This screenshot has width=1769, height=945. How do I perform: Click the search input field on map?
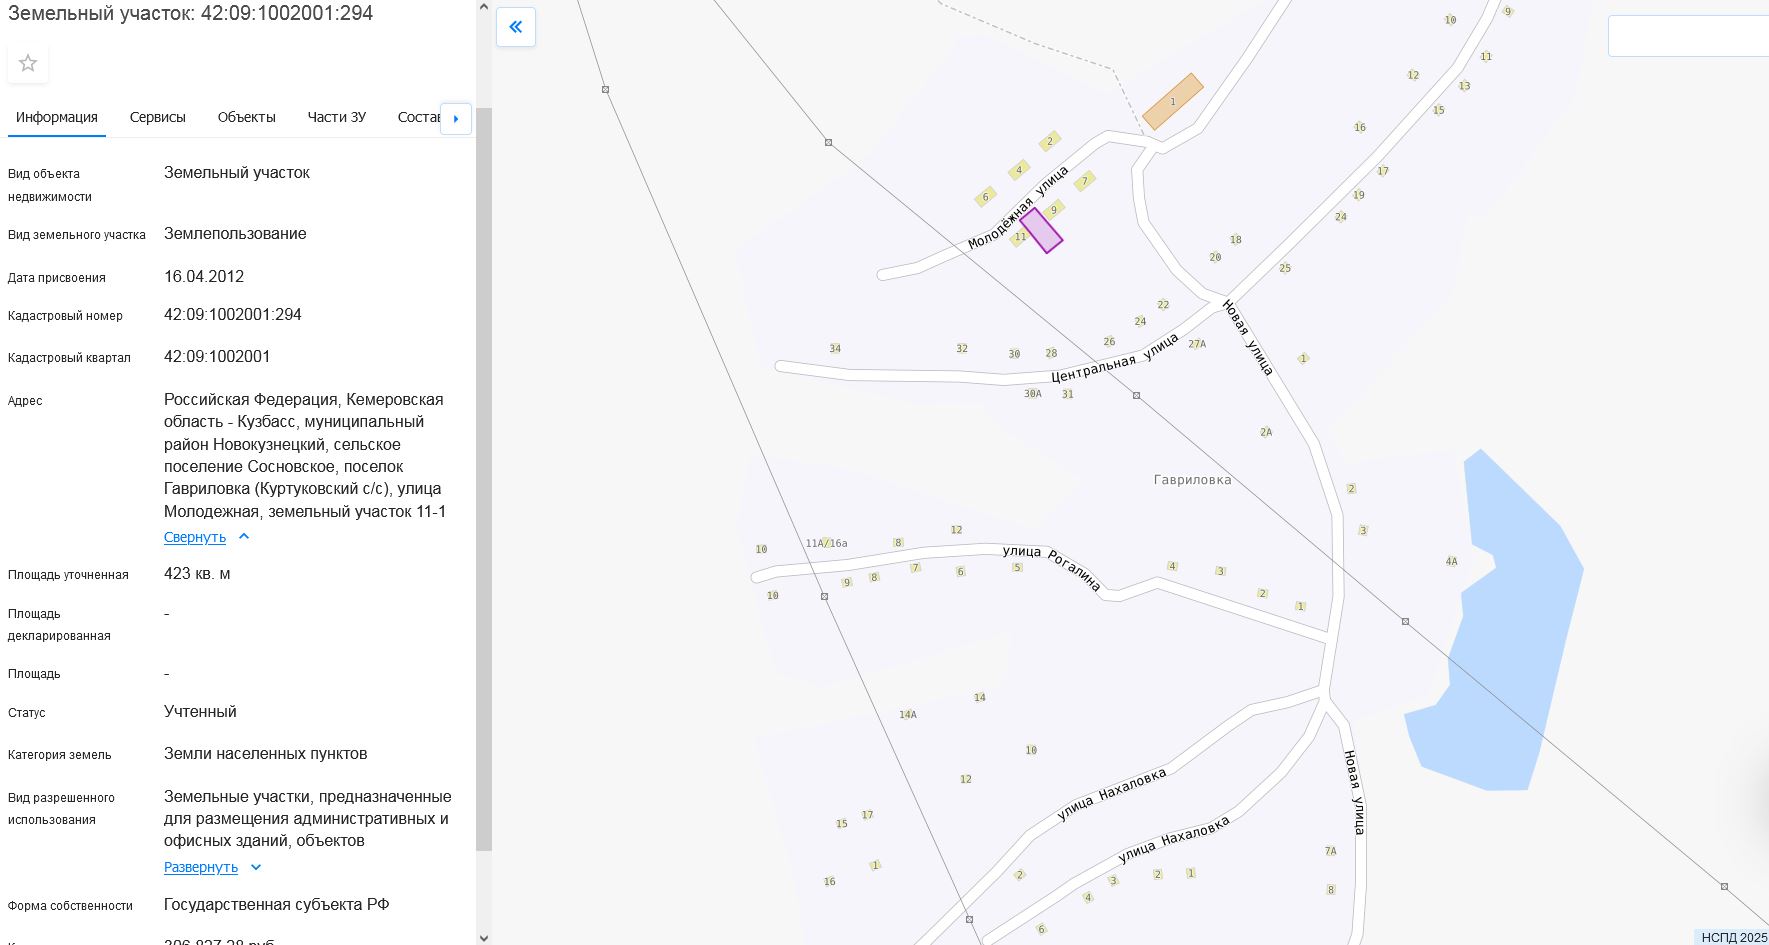coord(1688,37)
